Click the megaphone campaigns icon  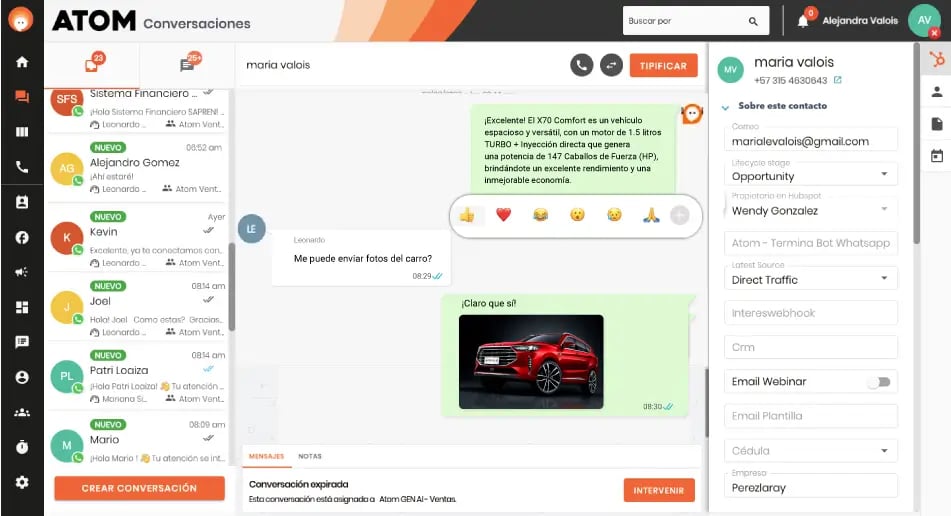pos(22,272)
